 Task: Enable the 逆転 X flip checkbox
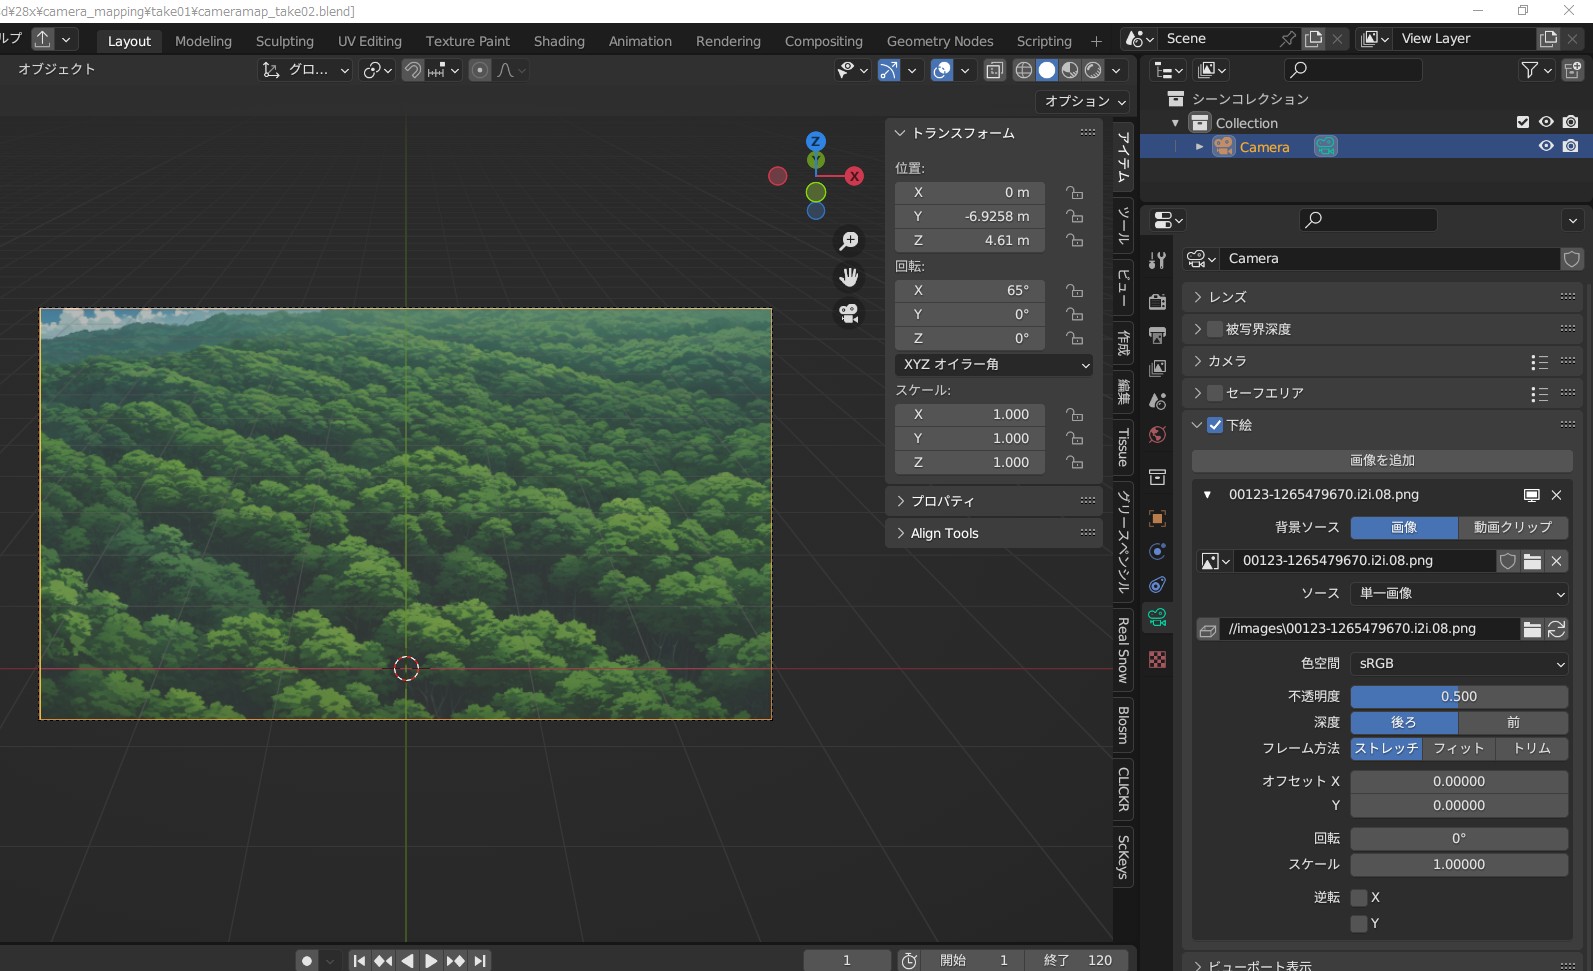click(1359, 898)
